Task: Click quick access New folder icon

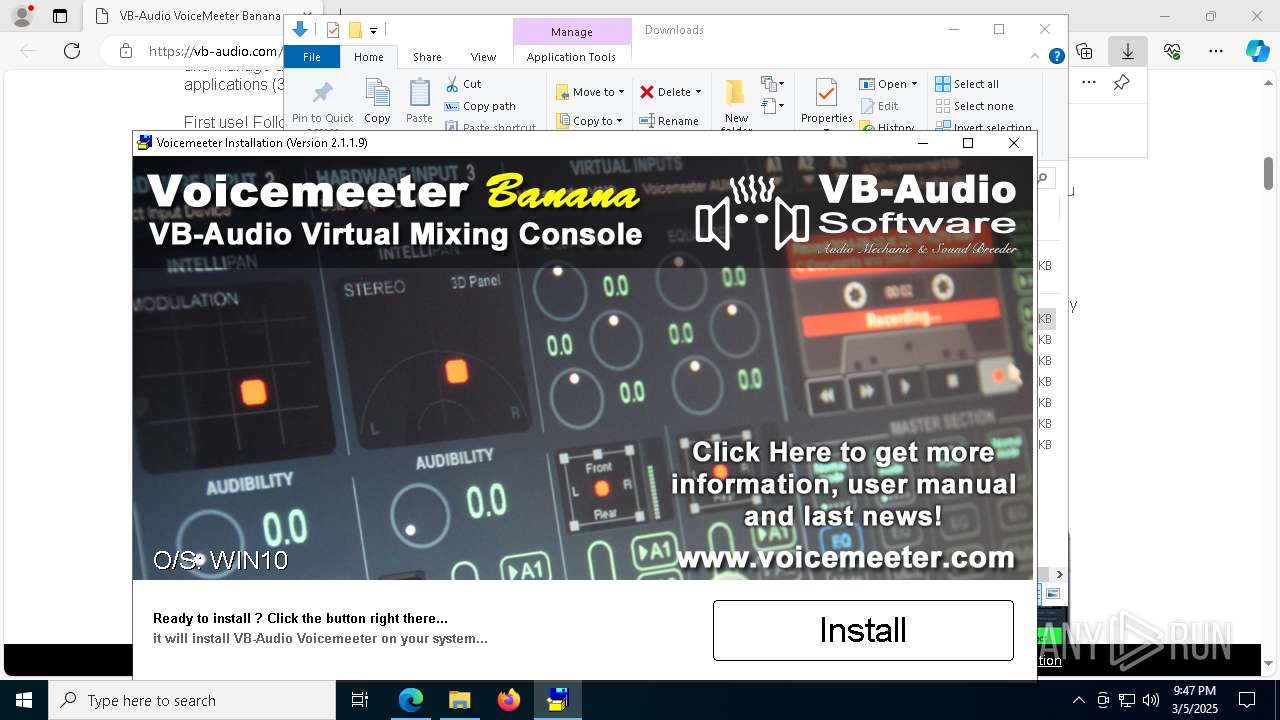Action: tap(354, 30)
